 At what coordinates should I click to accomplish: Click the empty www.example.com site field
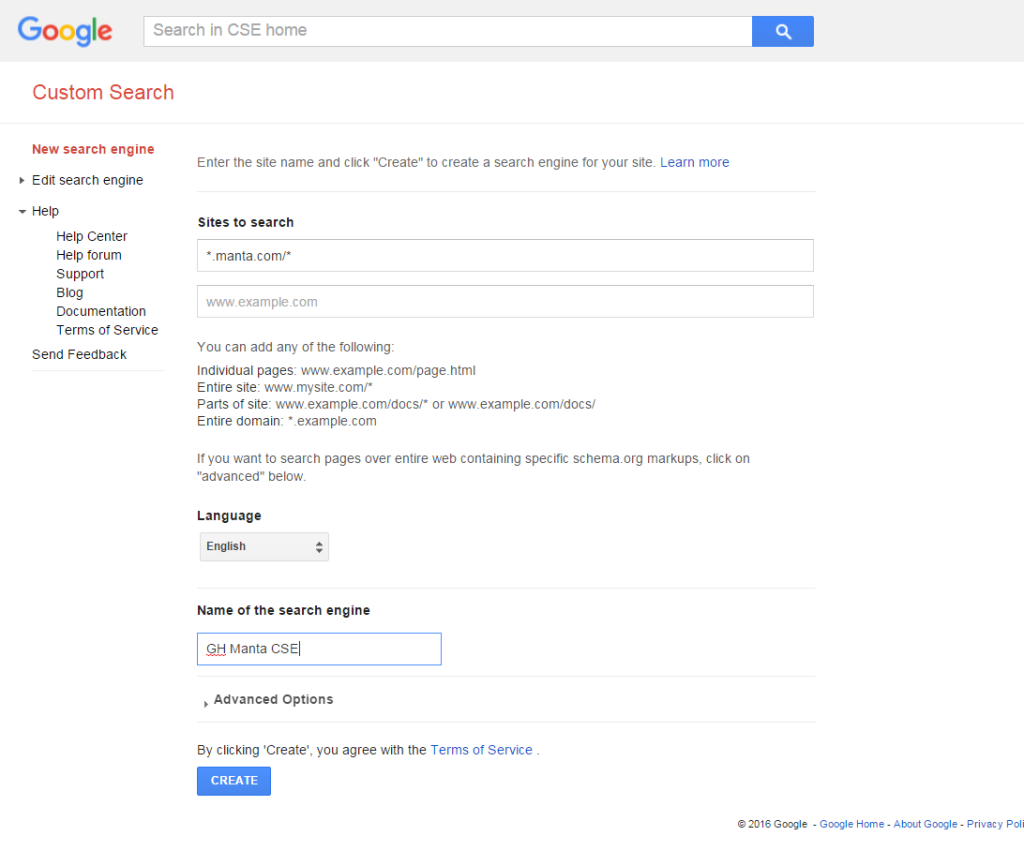505,301
